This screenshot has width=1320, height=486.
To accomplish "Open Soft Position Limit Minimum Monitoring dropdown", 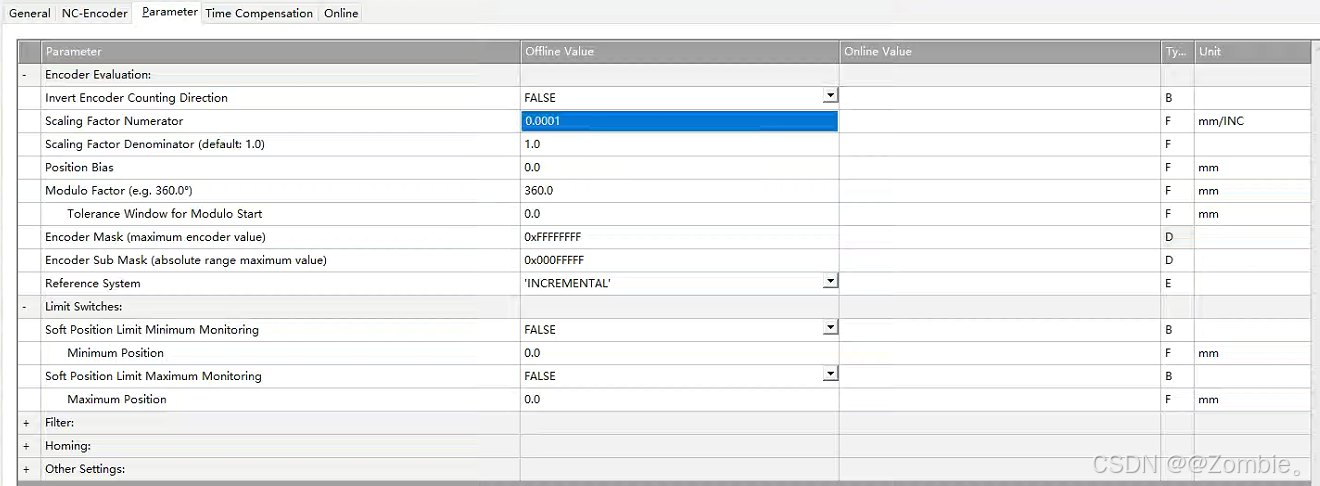I will [x=830, y=327].
